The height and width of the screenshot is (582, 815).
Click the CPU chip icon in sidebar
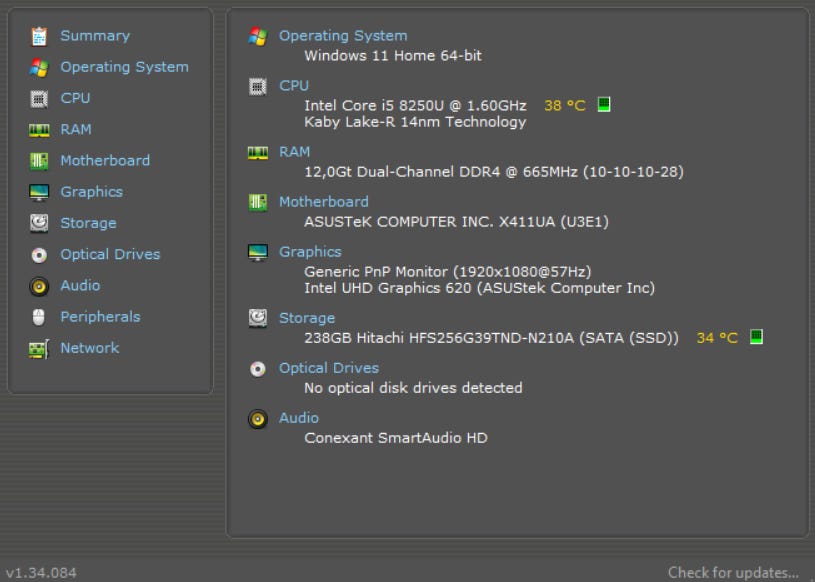coord(39,99)
